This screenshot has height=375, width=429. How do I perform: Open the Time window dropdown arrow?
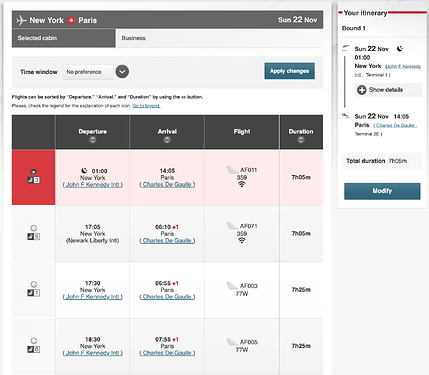[x=122, y=72]
